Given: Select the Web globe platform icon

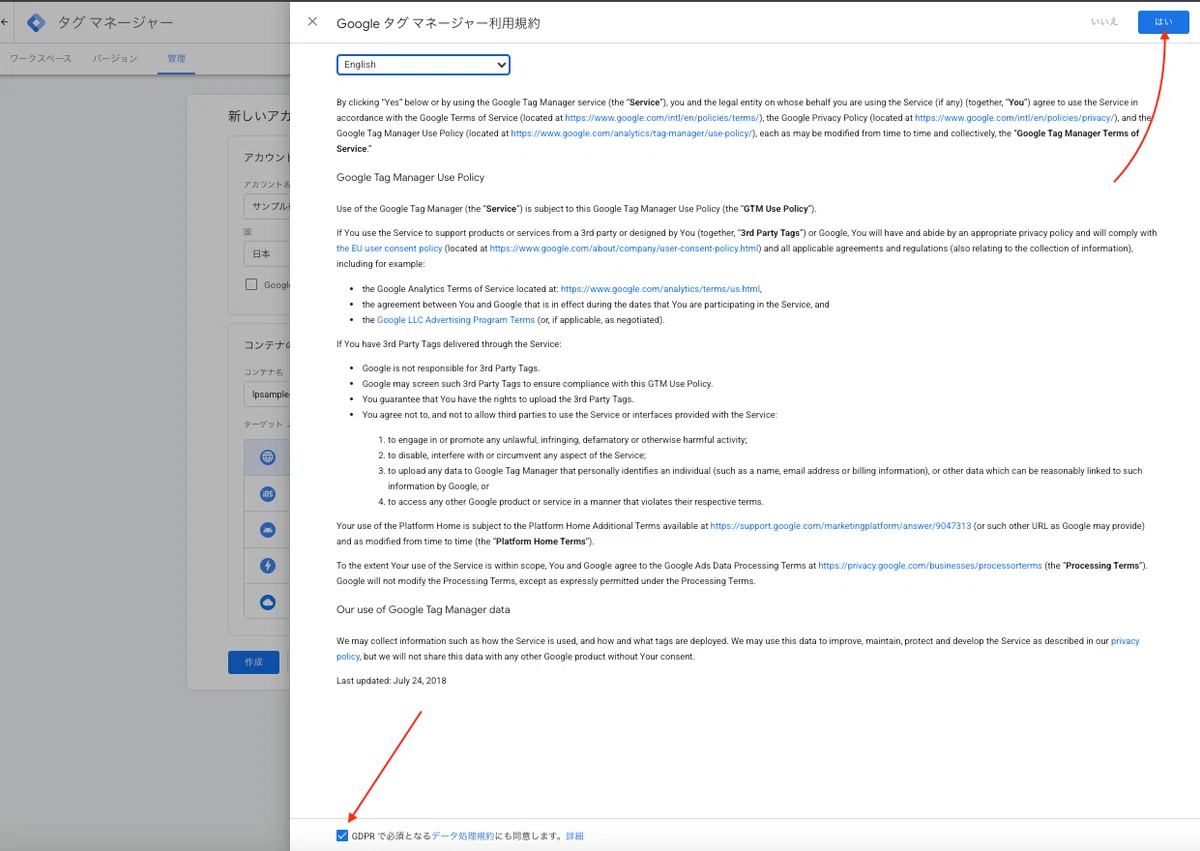Looking at the screenshot, I should click(x=267, y=457).
